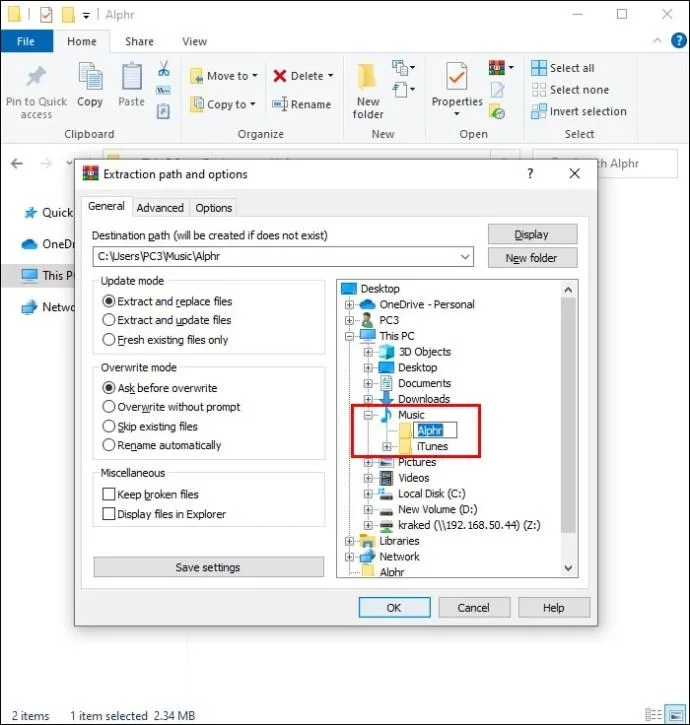690x725 pixels.
Task: Select OneDrive - Personal cloud icon in tree
Action: [367, 304]
